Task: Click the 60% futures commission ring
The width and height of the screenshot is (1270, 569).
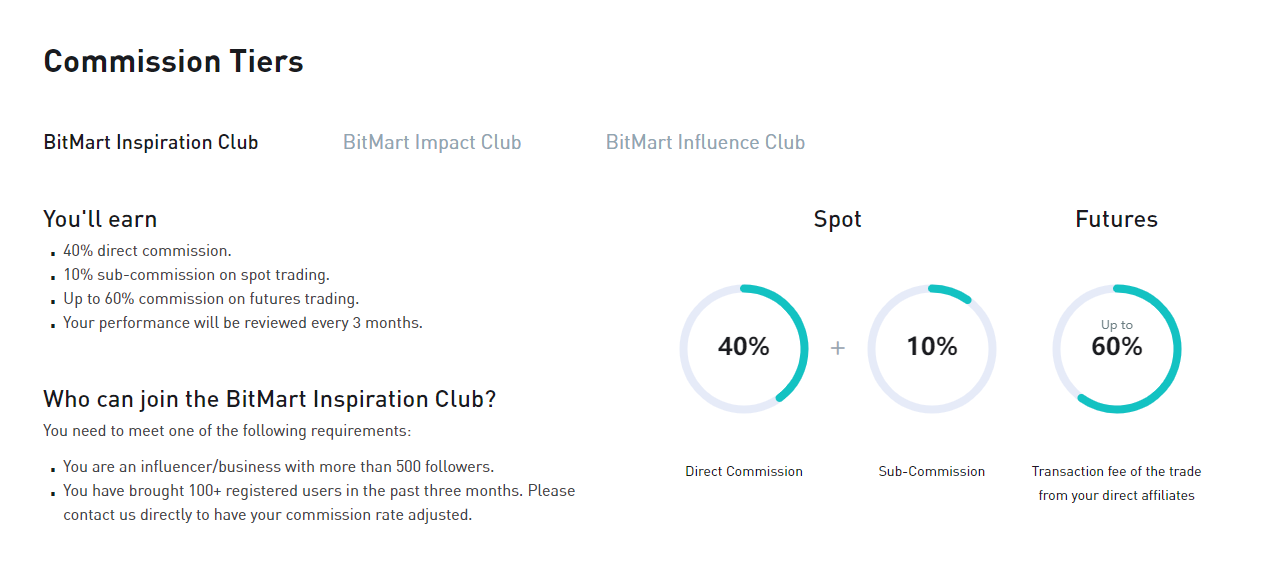Action: click(1117, 348)
